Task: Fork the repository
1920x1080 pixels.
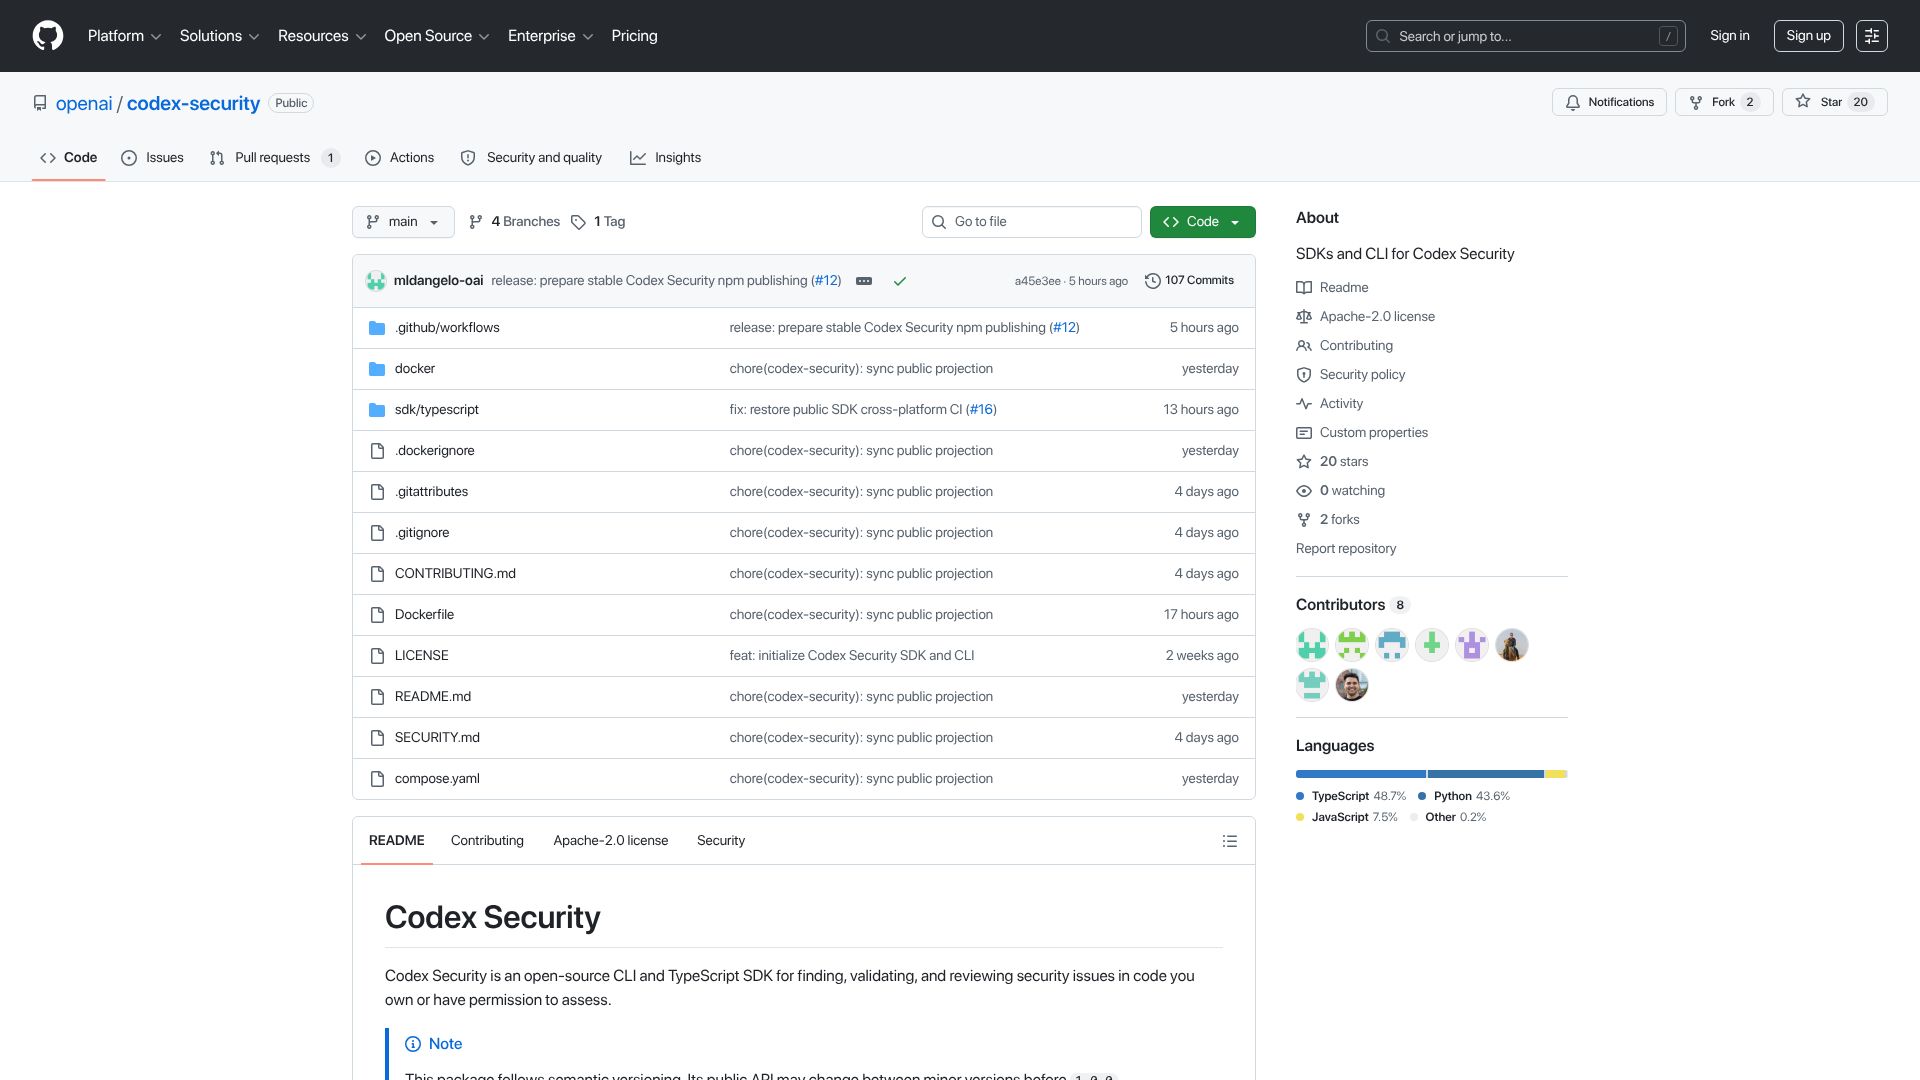Action: pos(1724,102)
